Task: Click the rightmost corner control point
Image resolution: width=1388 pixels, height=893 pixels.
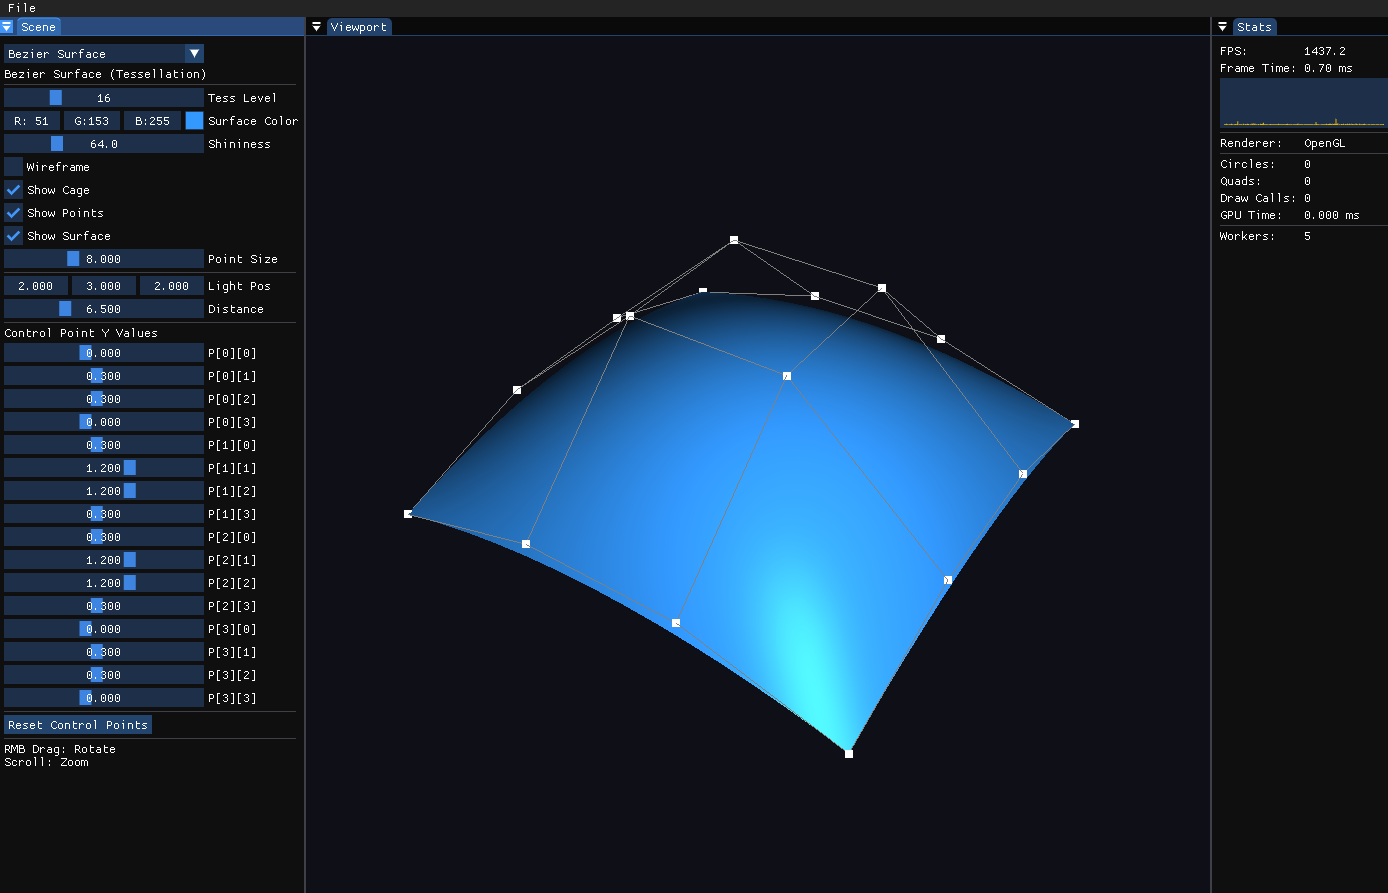Action: [x=1075, y=424]
